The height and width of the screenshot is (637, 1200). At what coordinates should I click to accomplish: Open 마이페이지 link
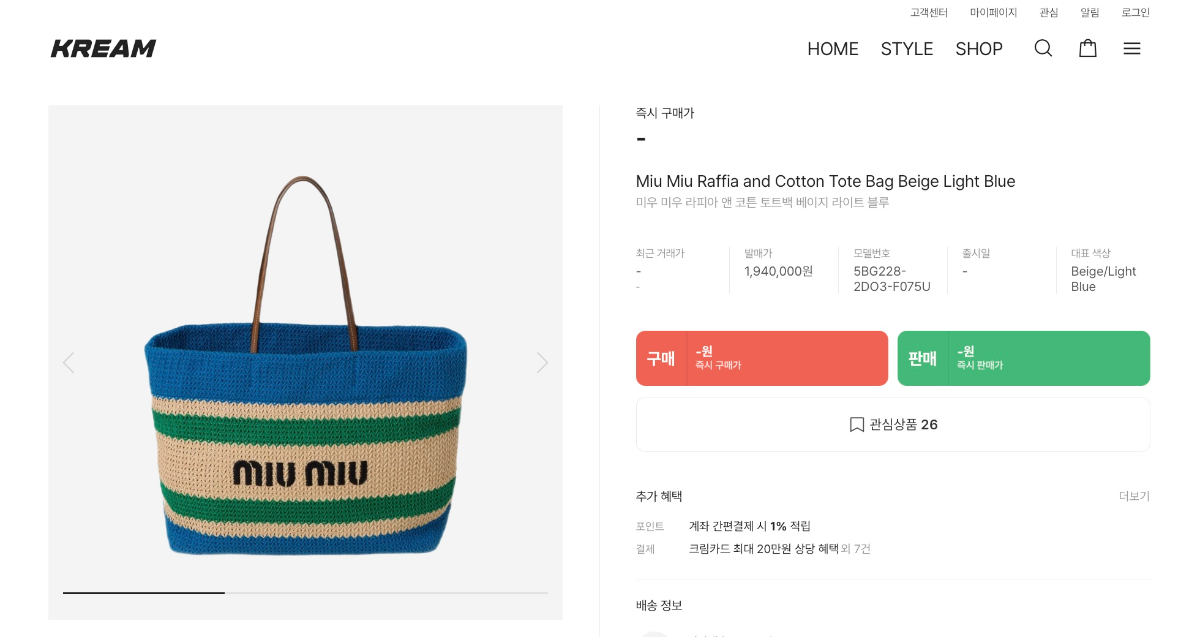pyautogui.click(x=993, y=13)
